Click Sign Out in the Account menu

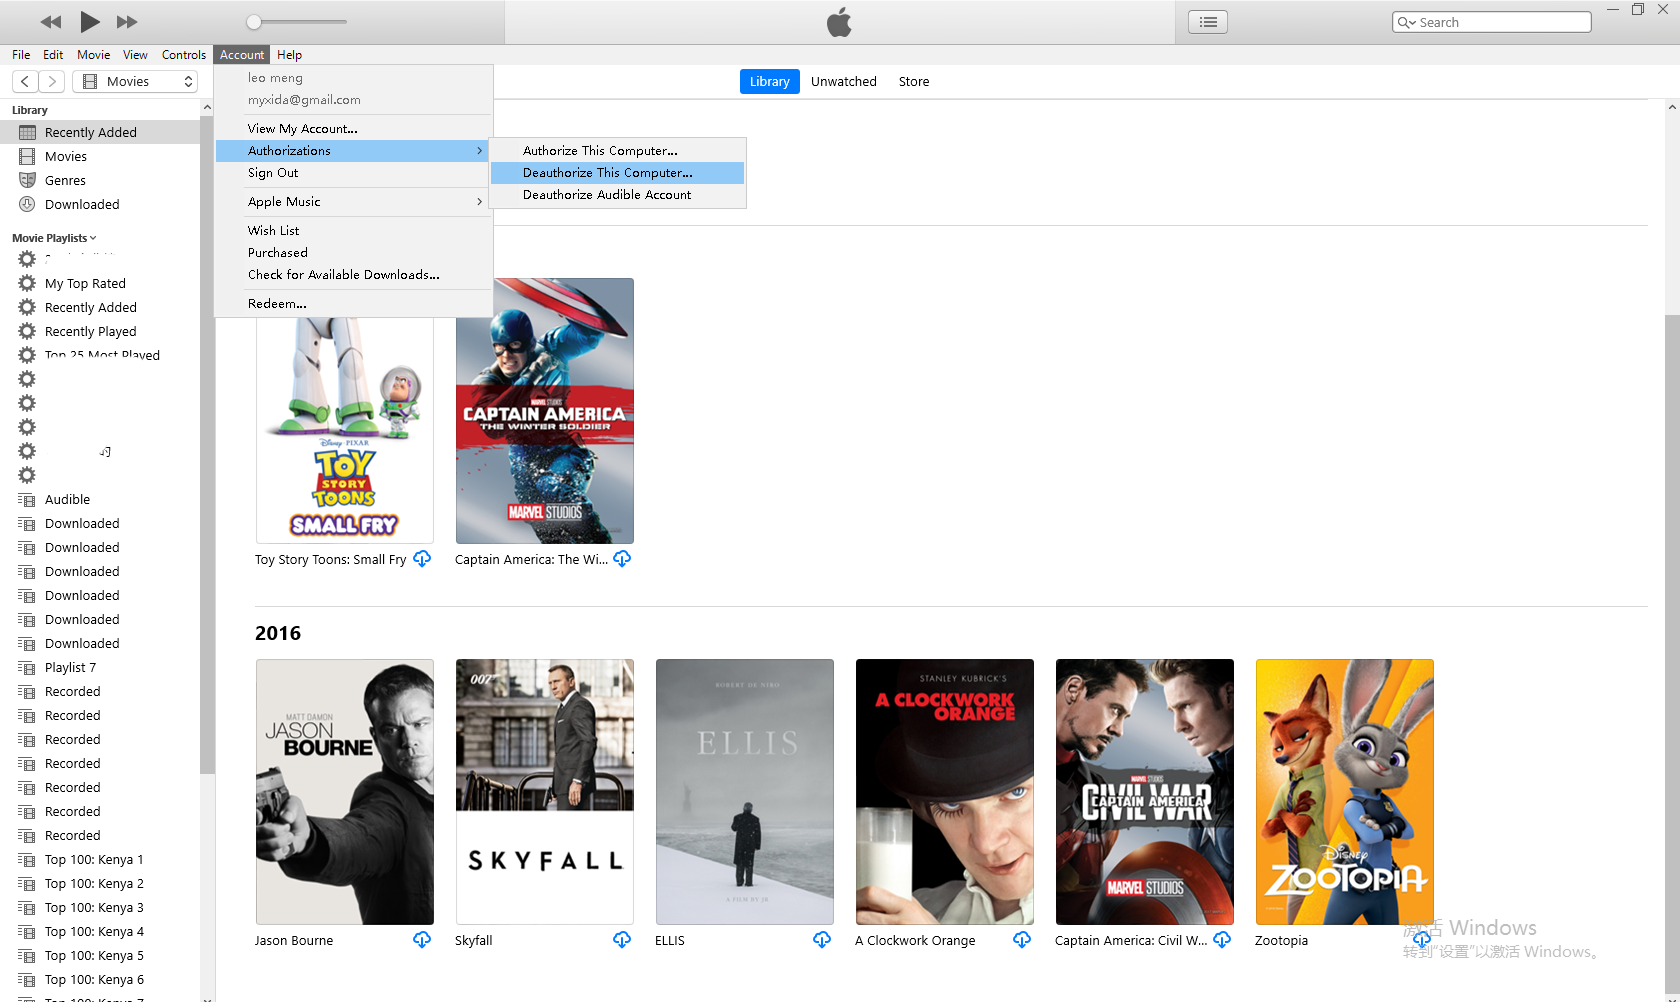[x=272, y=172]
